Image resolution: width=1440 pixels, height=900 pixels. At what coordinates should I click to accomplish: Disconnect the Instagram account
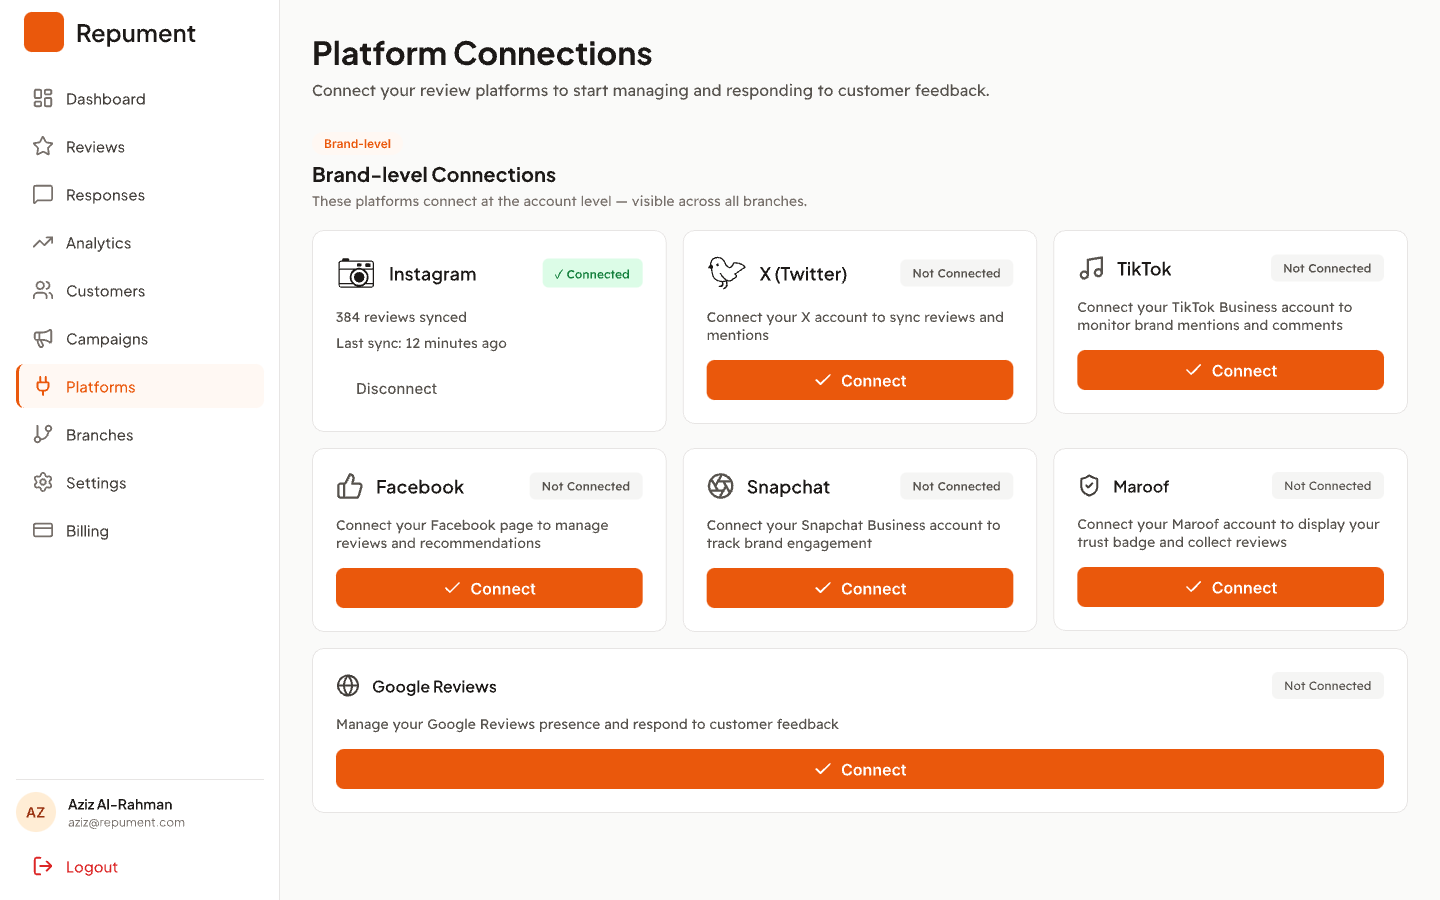[396, 388]
